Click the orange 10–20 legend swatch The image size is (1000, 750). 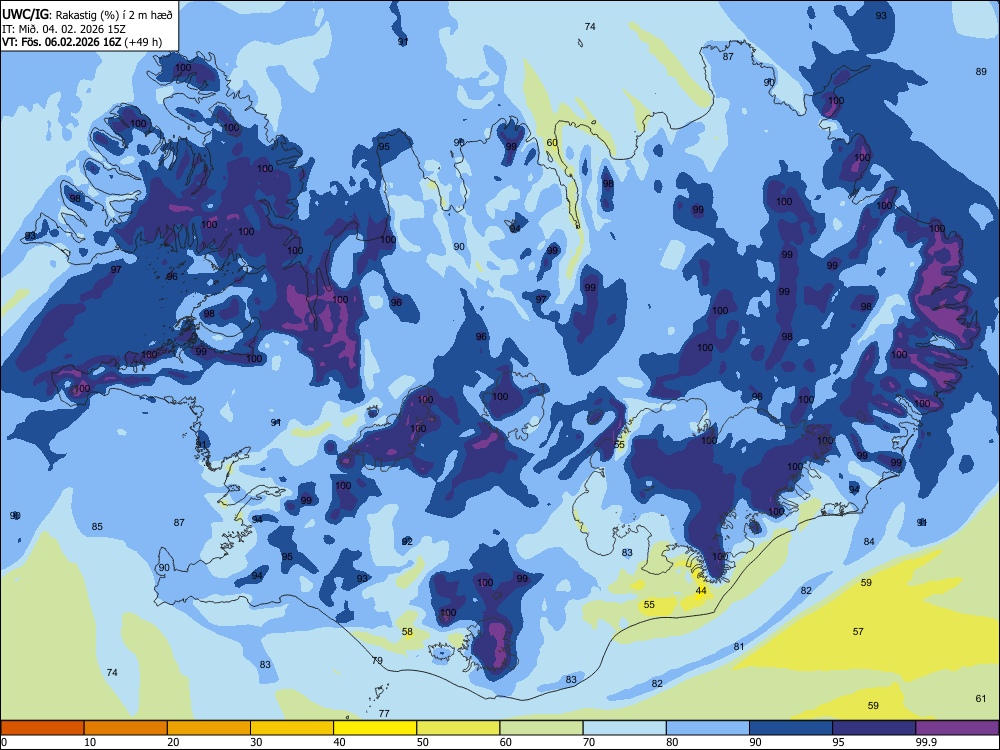click(x=126, y=728)
